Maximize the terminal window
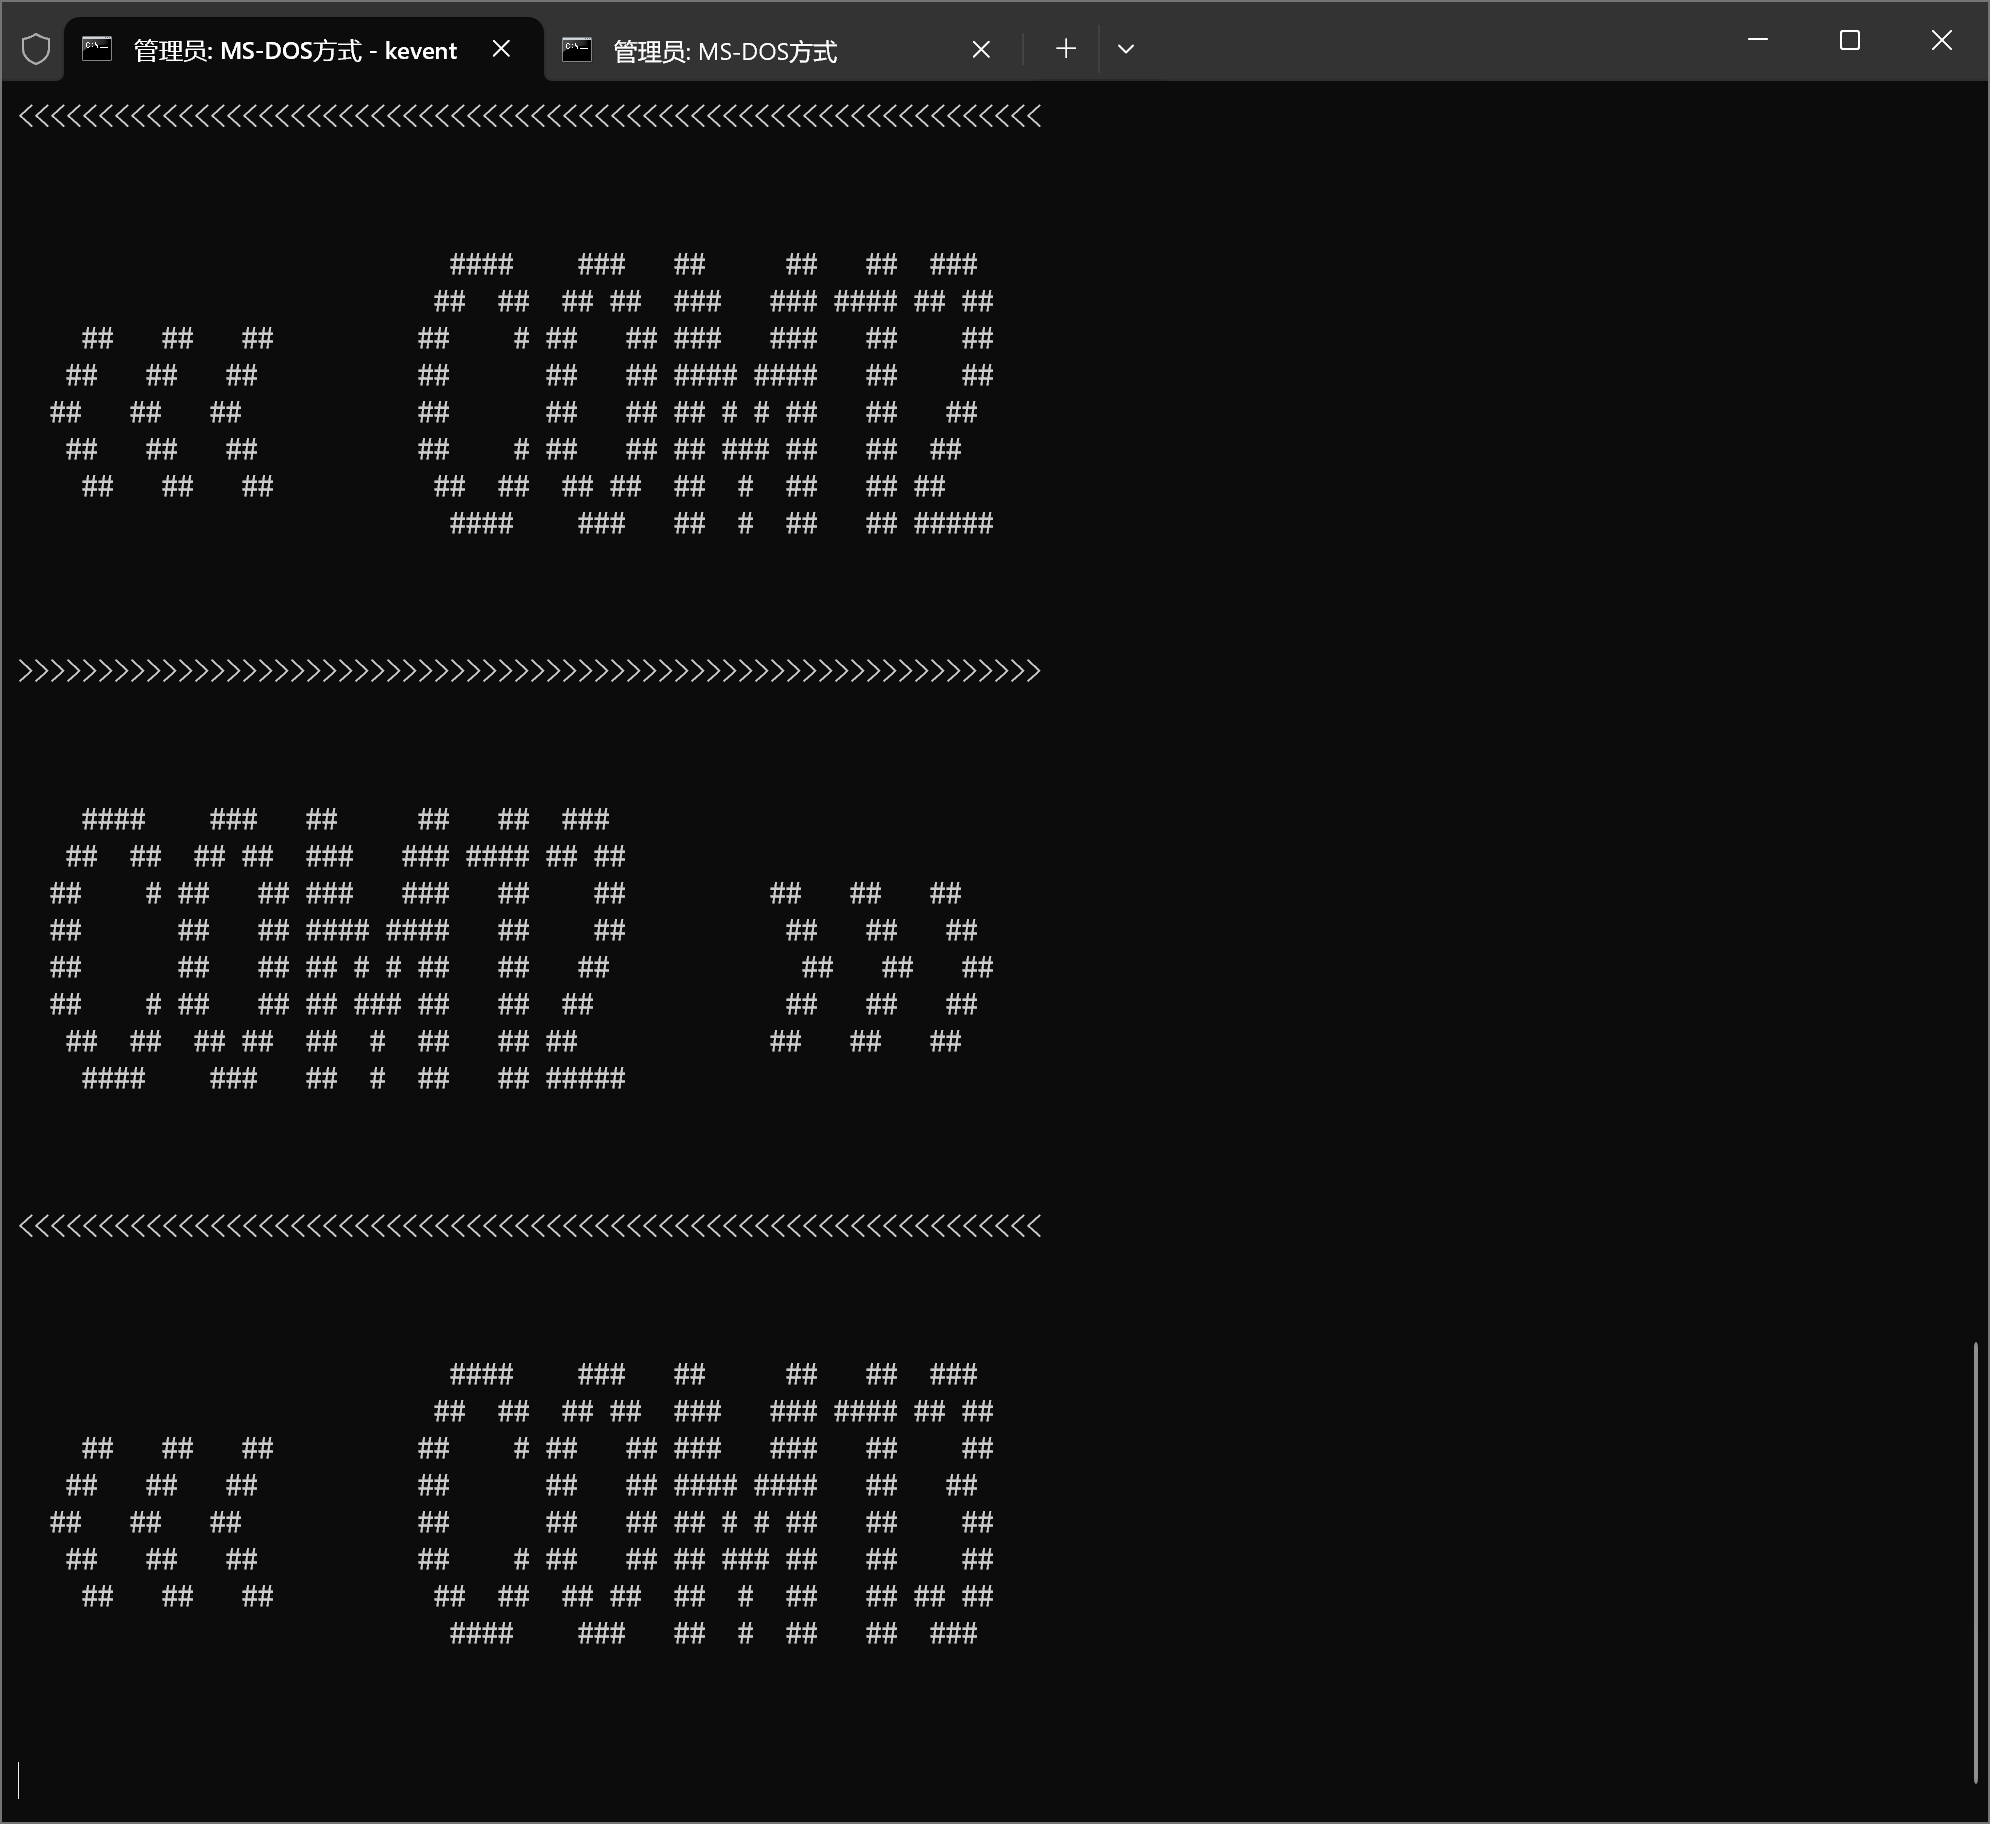Screen dimensions: 1990x1824 click(x=1850, y=40)
